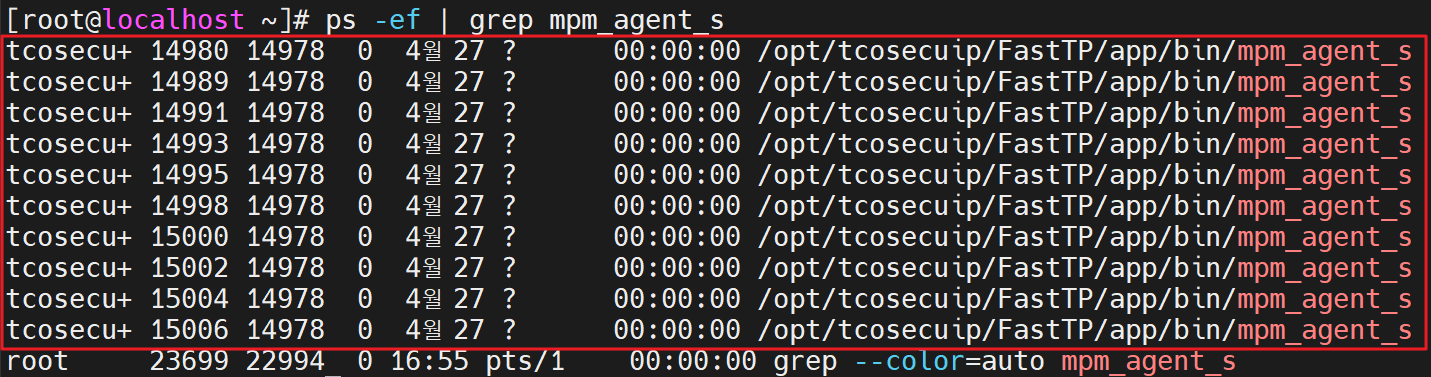Viewport: 1431px width, 377px height.
Task: Click highlighted mpm_agent_s in the grep row
Action: [x=1149, y=361]
